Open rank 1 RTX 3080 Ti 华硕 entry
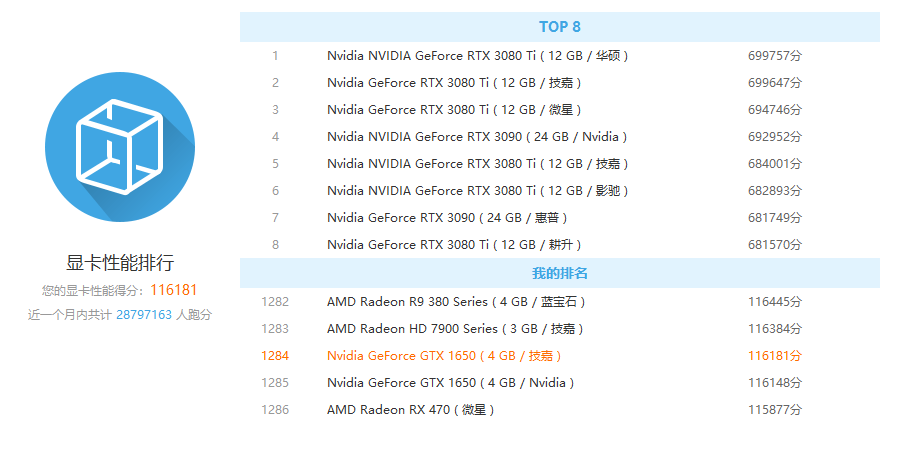Screen dimensions: 900x468 click(477, 56)
